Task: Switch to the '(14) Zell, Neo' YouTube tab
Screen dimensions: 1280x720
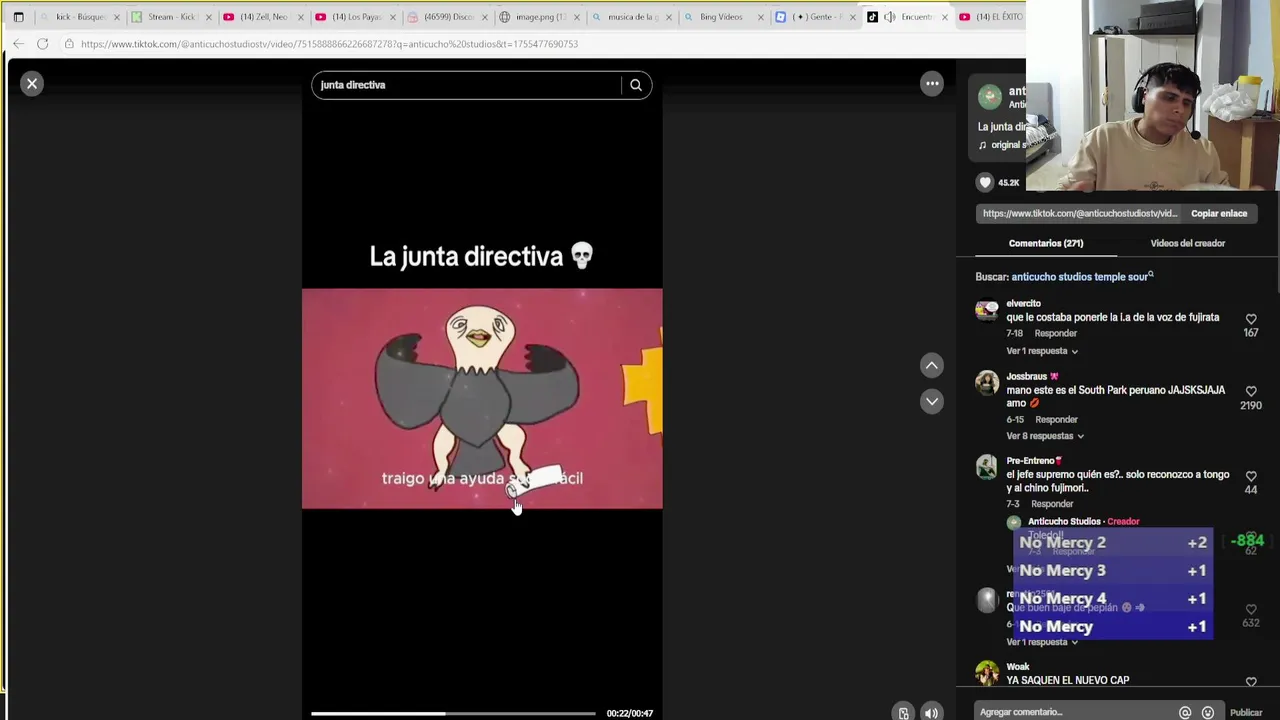Action: pos(263,17)
